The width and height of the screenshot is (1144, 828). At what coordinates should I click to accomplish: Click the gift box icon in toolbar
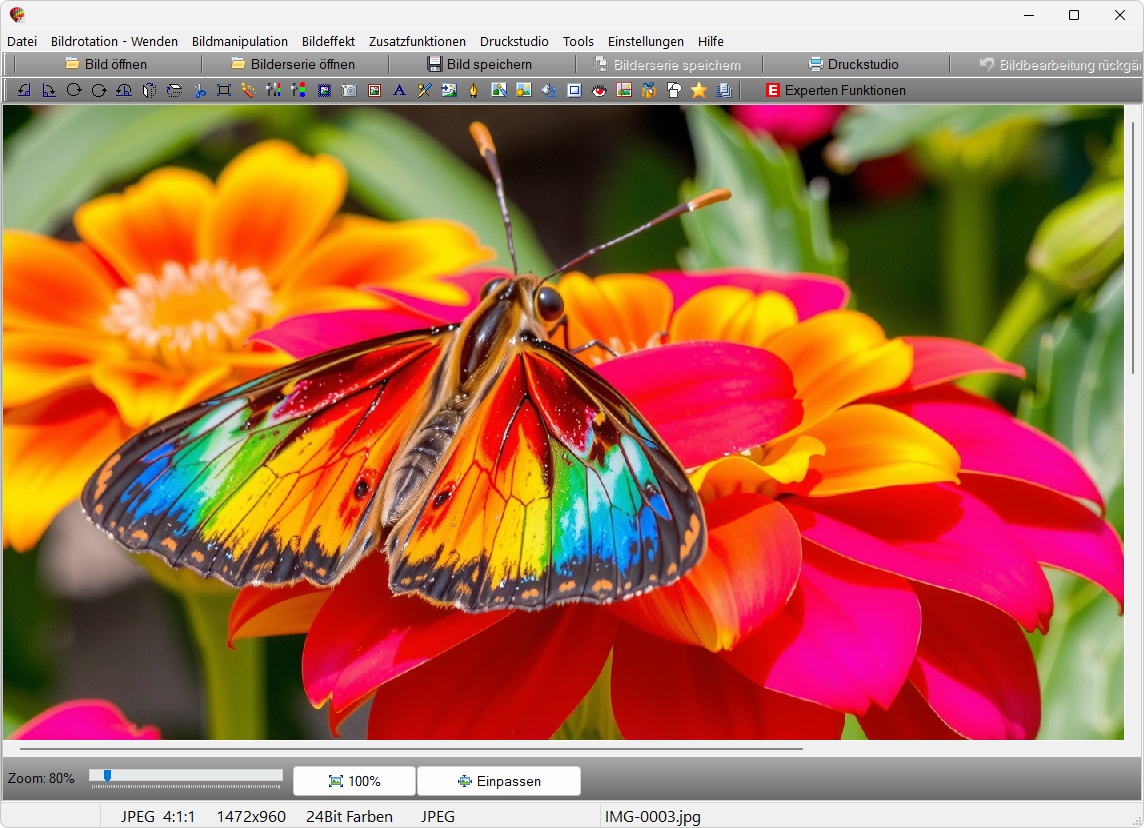point(649,90)
